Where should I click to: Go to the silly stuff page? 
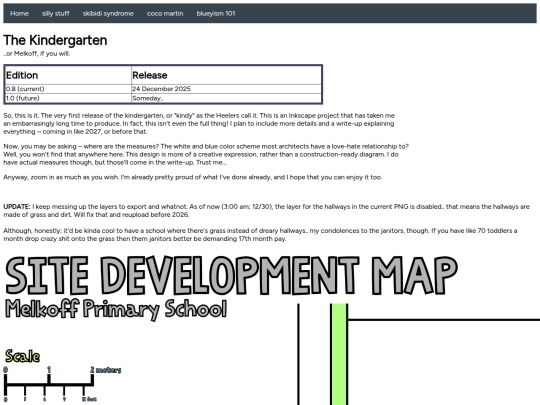[55, 13]
